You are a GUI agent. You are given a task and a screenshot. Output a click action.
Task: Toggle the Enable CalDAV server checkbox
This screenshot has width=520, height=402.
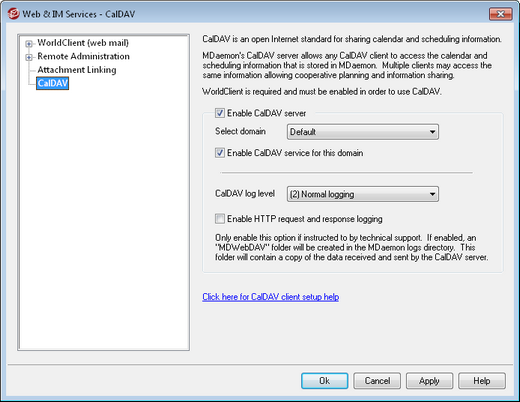click(x=220, y=113)
